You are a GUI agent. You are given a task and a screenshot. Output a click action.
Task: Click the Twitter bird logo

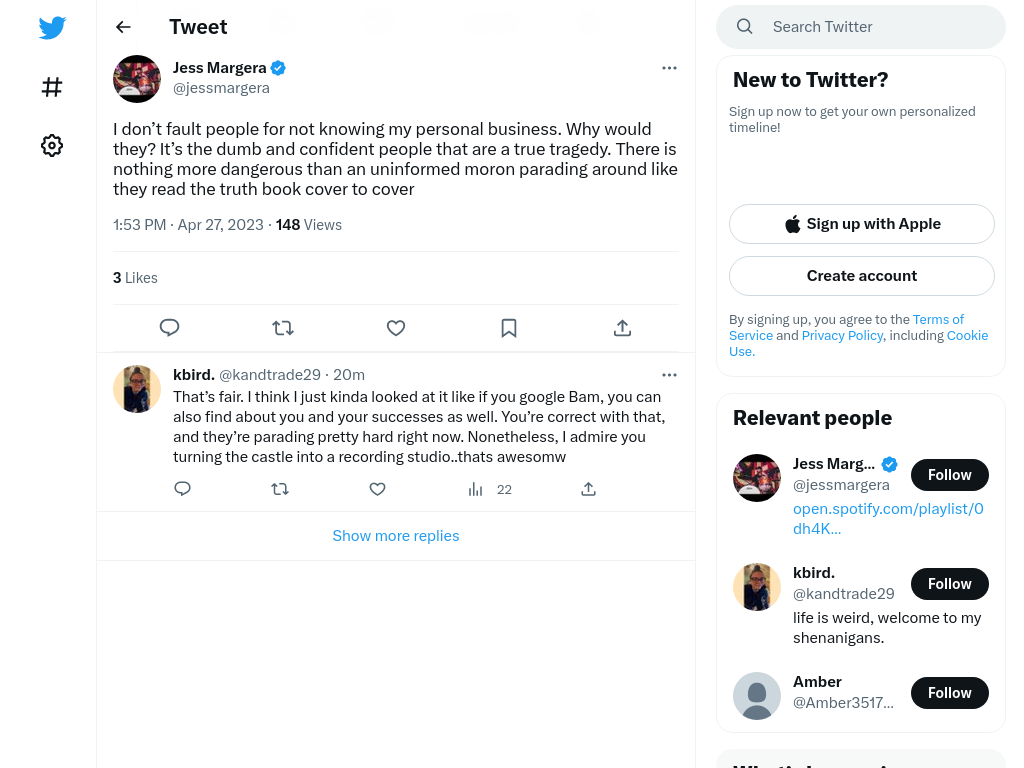(x=52, y=27)
